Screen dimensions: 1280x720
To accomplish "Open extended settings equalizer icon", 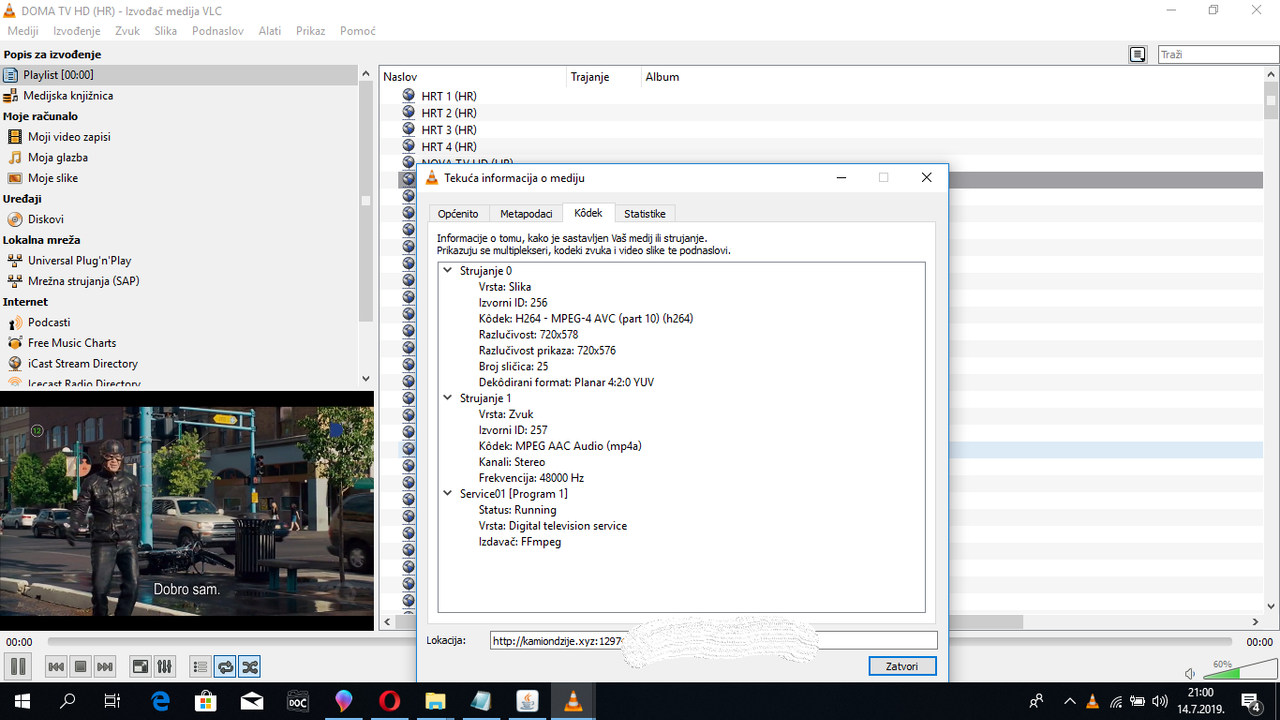I will [x=165, y=666].
